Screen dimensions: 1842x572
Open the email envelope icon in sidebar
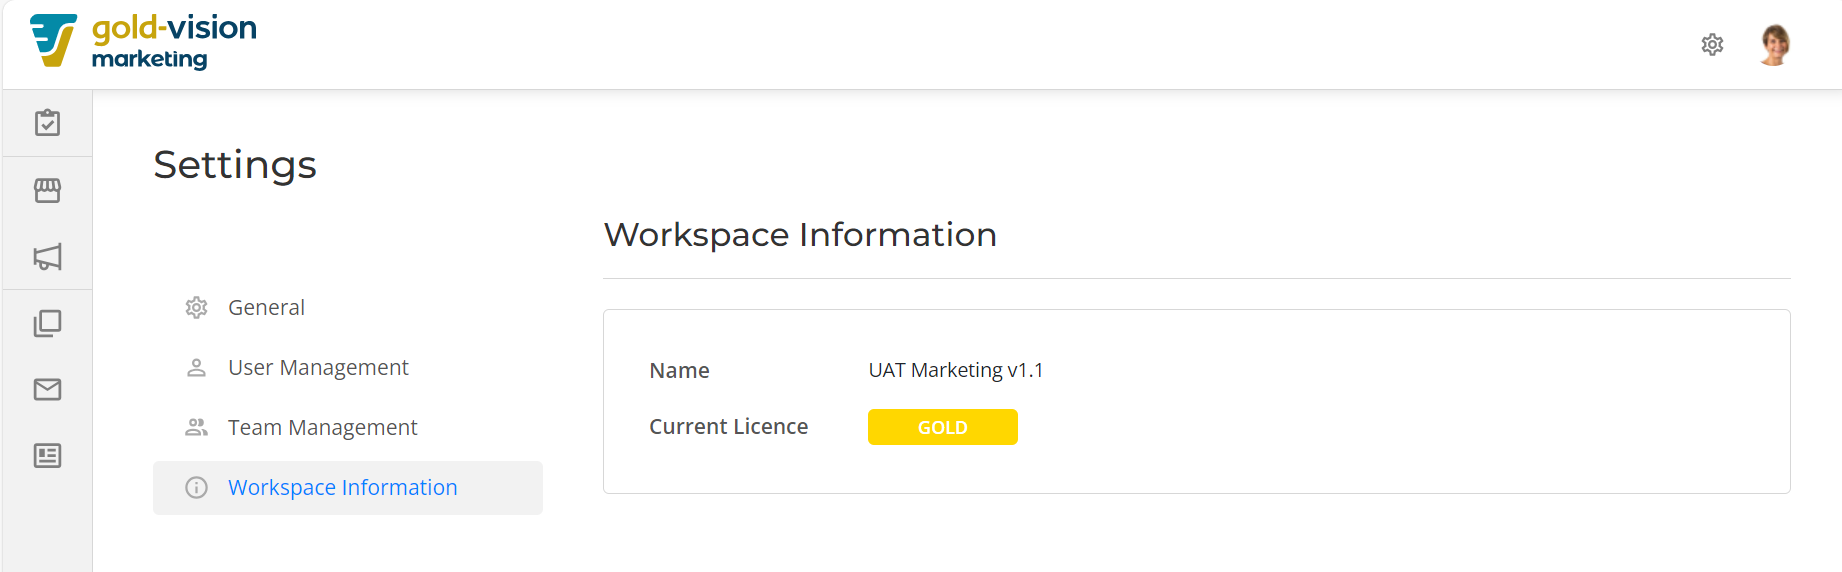47,389
